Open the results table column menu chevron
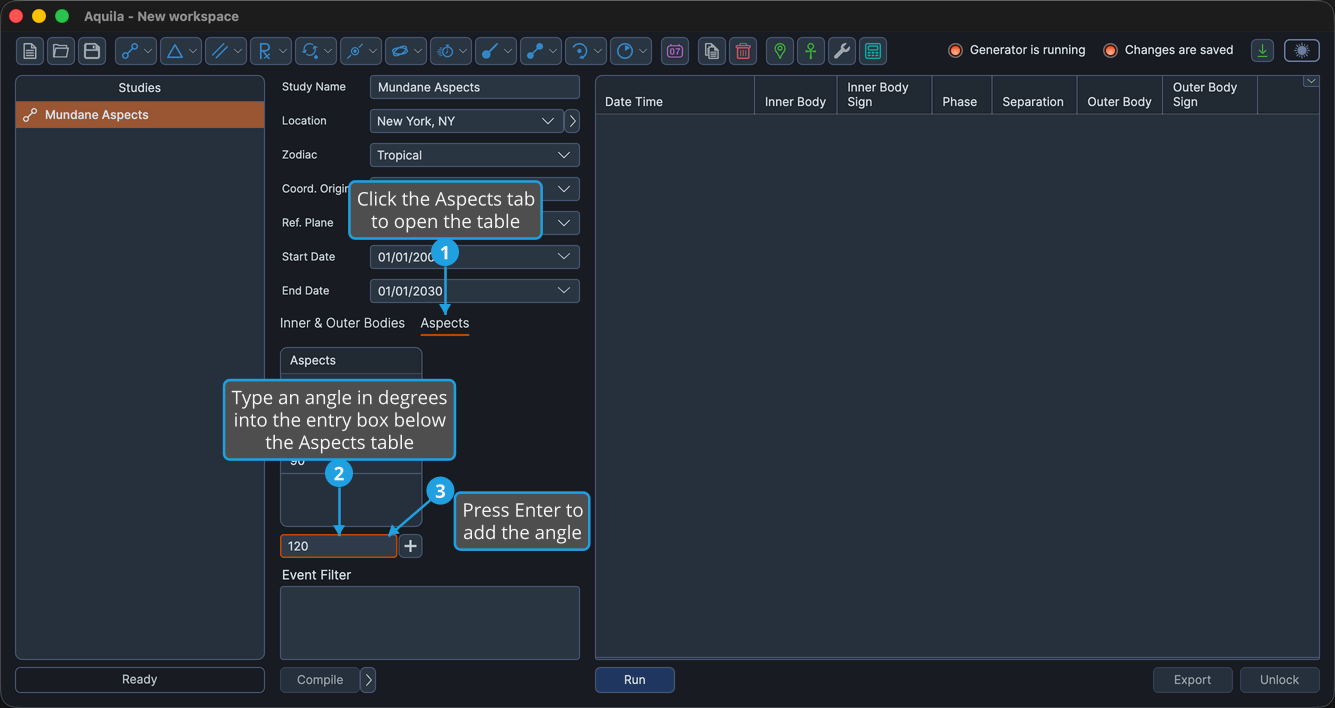The image size is (1335, 708). [1311, 82]
